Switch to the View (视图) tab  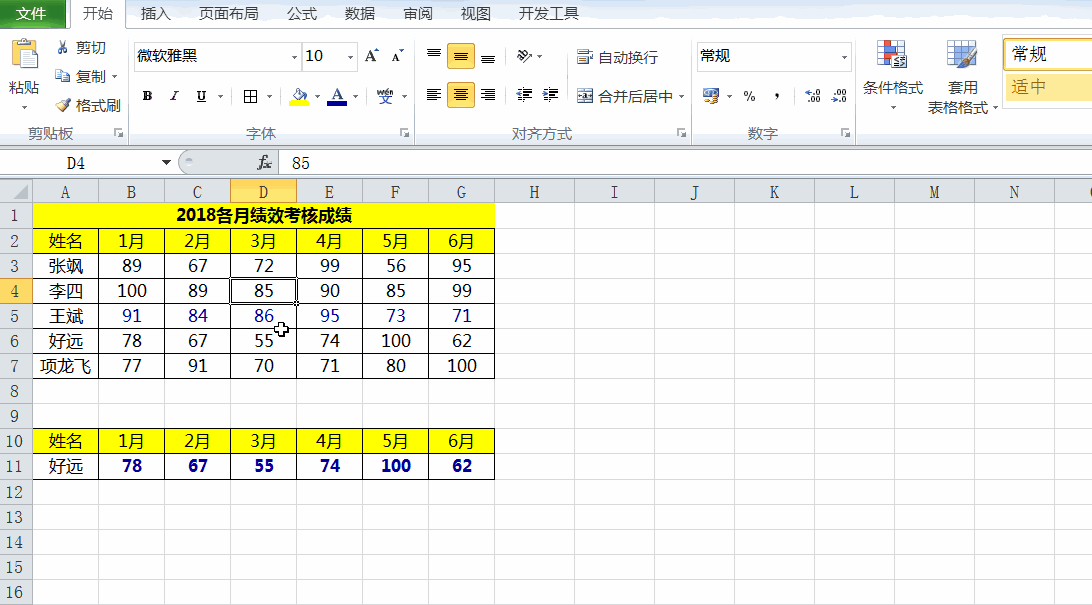point(476,13)
